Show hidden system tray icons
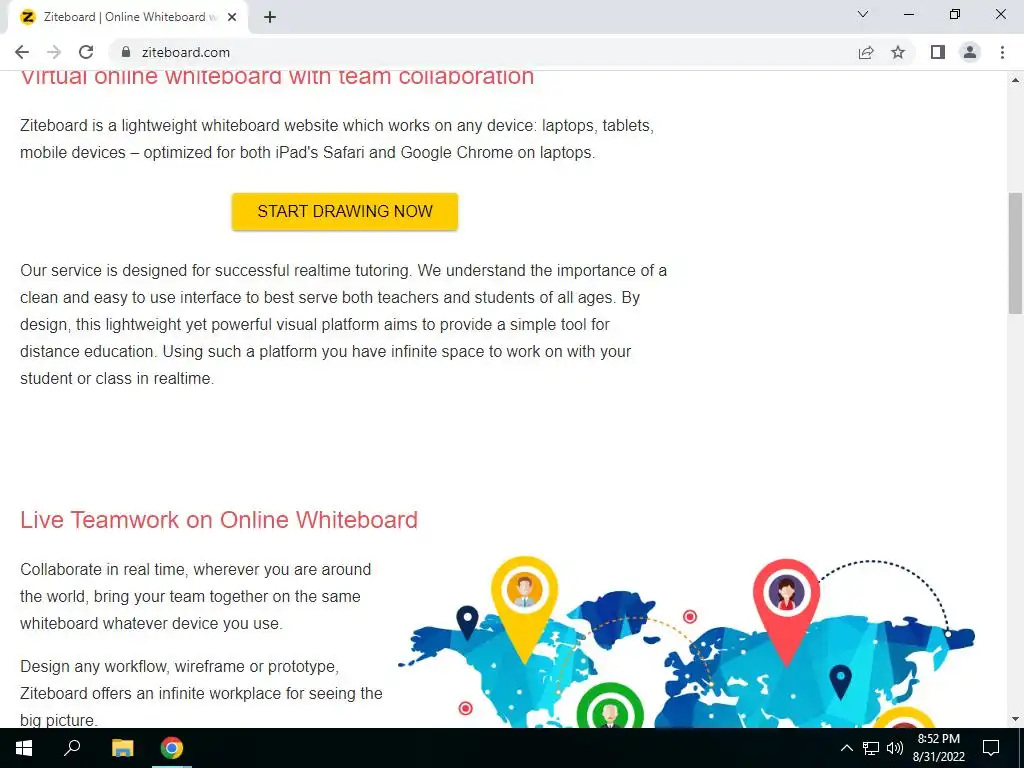1024x768 pixels. 846,748
